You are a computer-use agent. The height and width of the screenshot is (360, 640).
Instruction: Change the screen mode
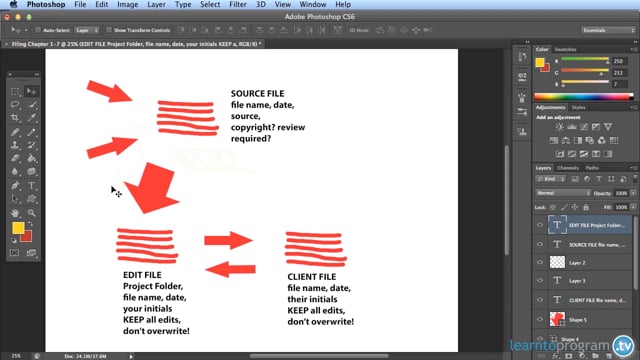[x=31, y=253]
